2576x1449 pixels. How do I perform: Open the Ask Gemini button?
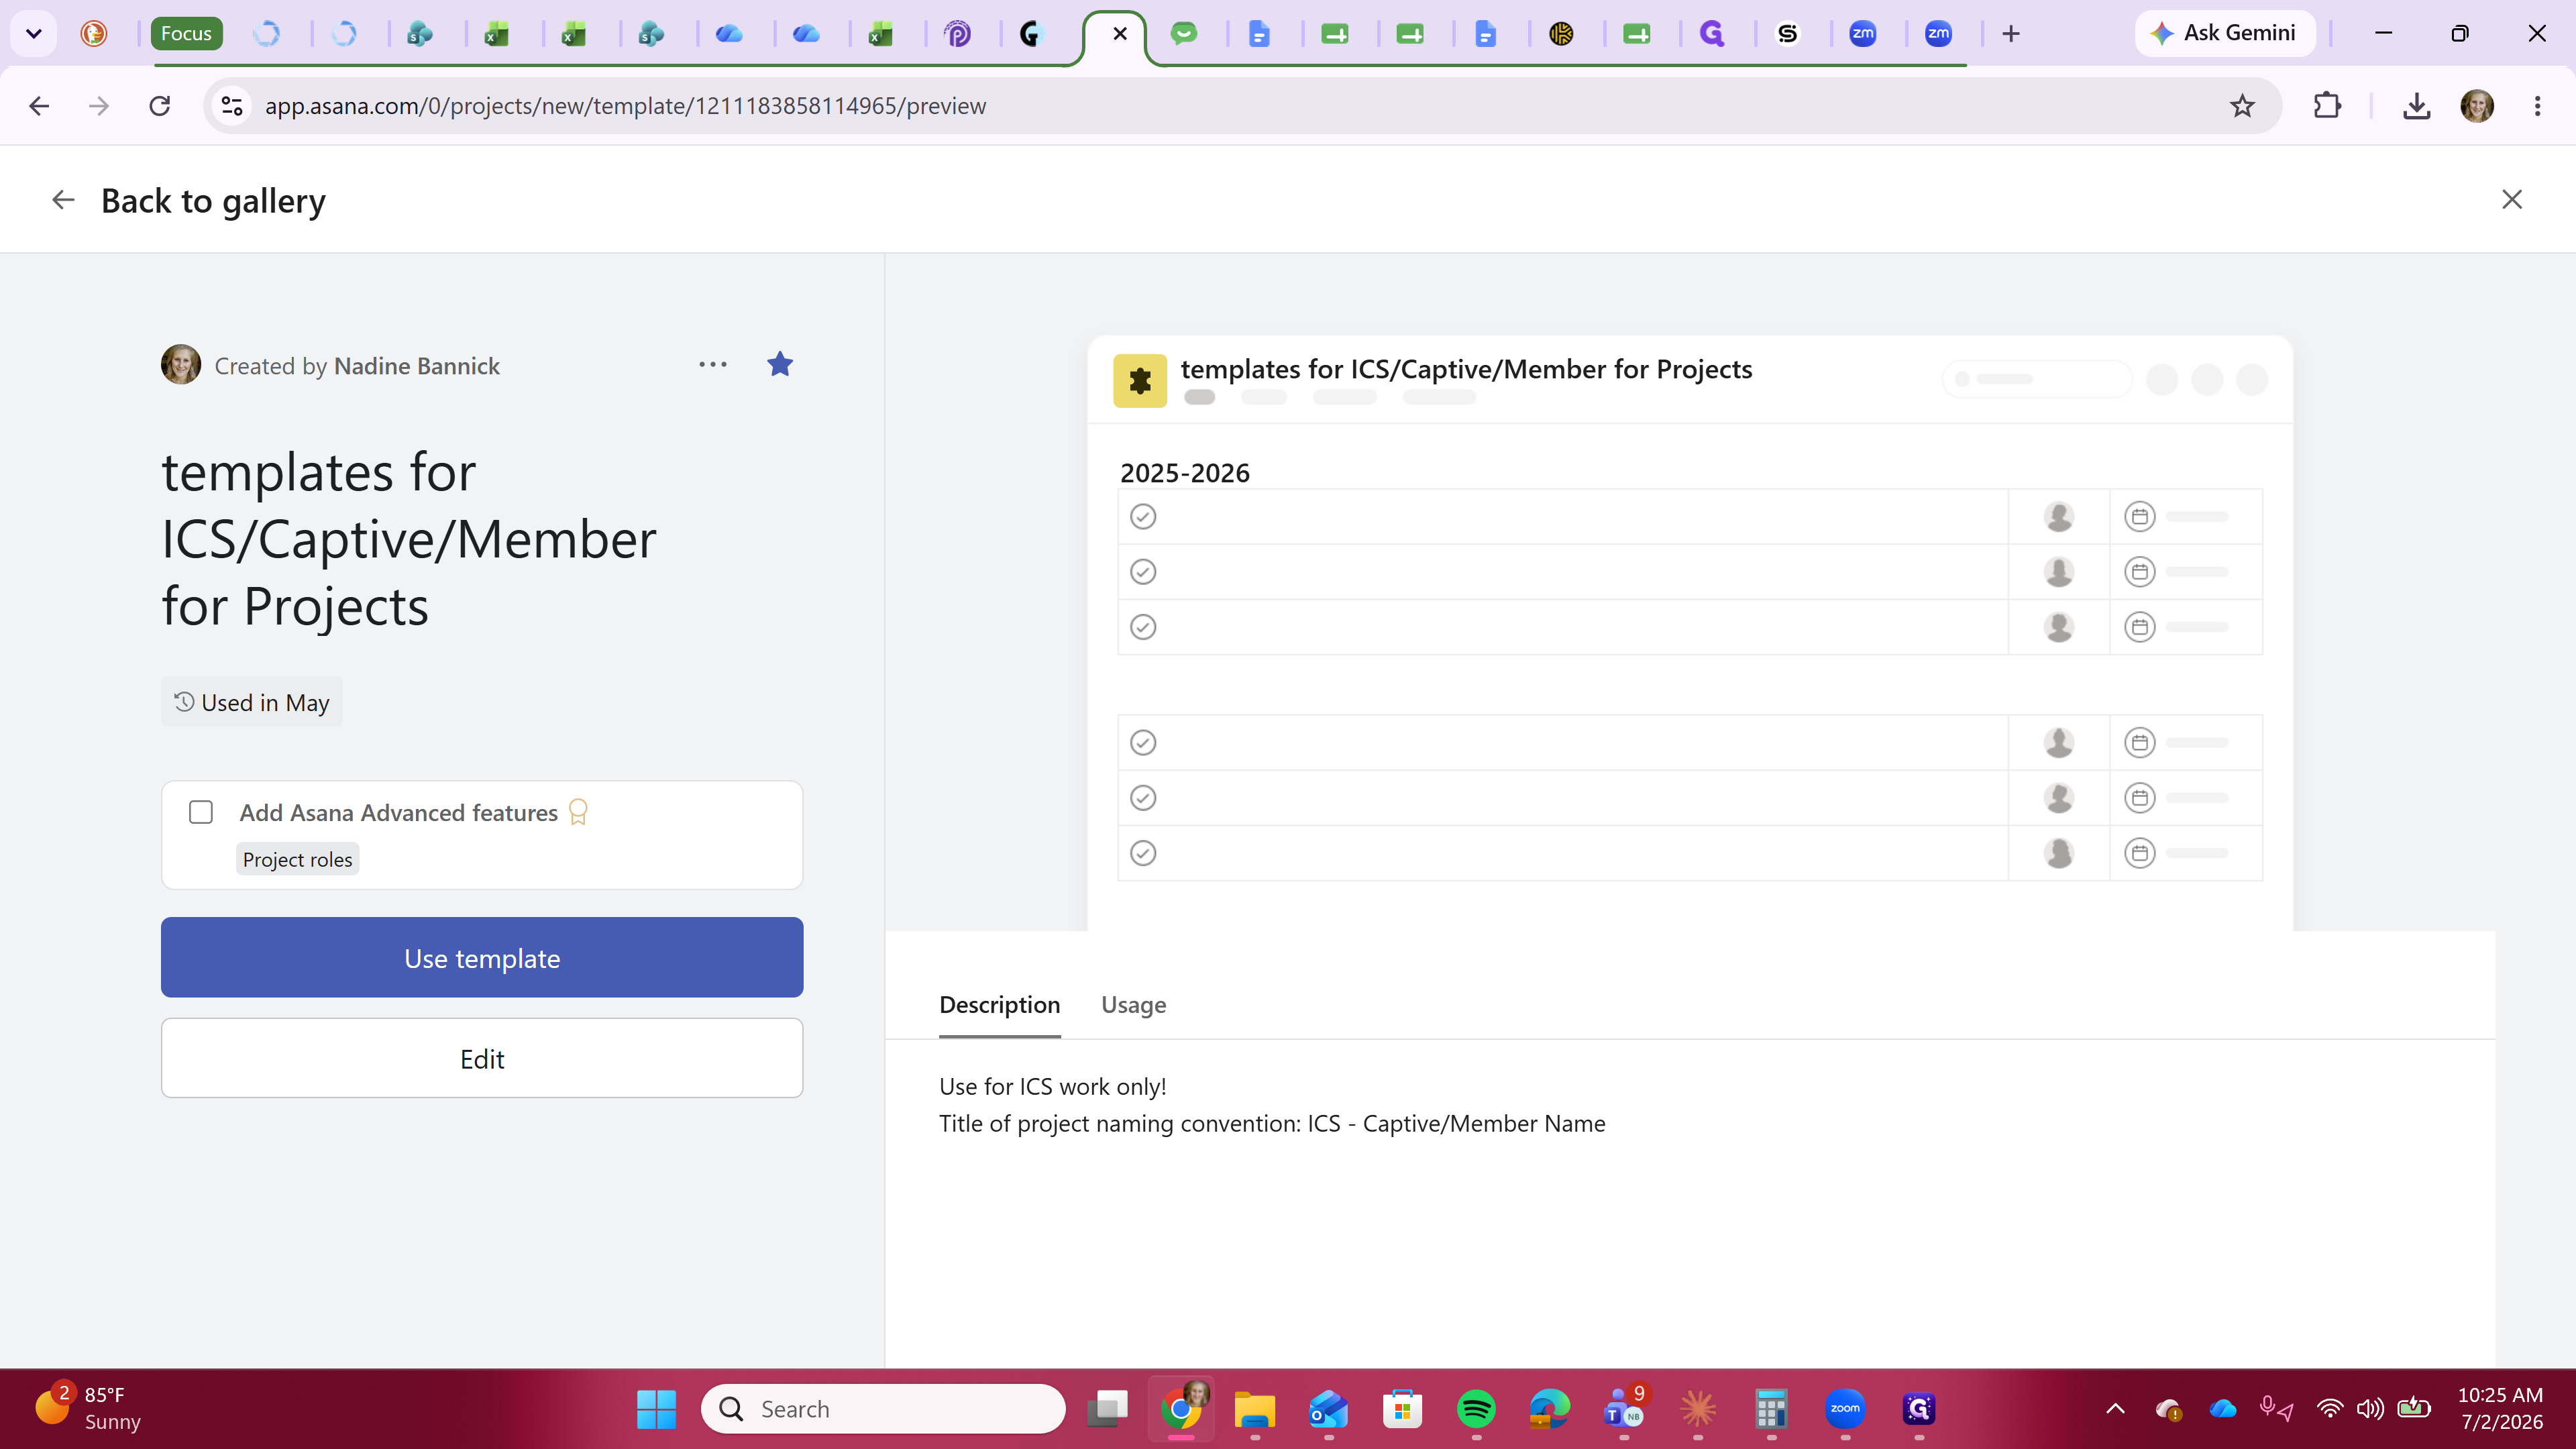(x=2225, y=33)
